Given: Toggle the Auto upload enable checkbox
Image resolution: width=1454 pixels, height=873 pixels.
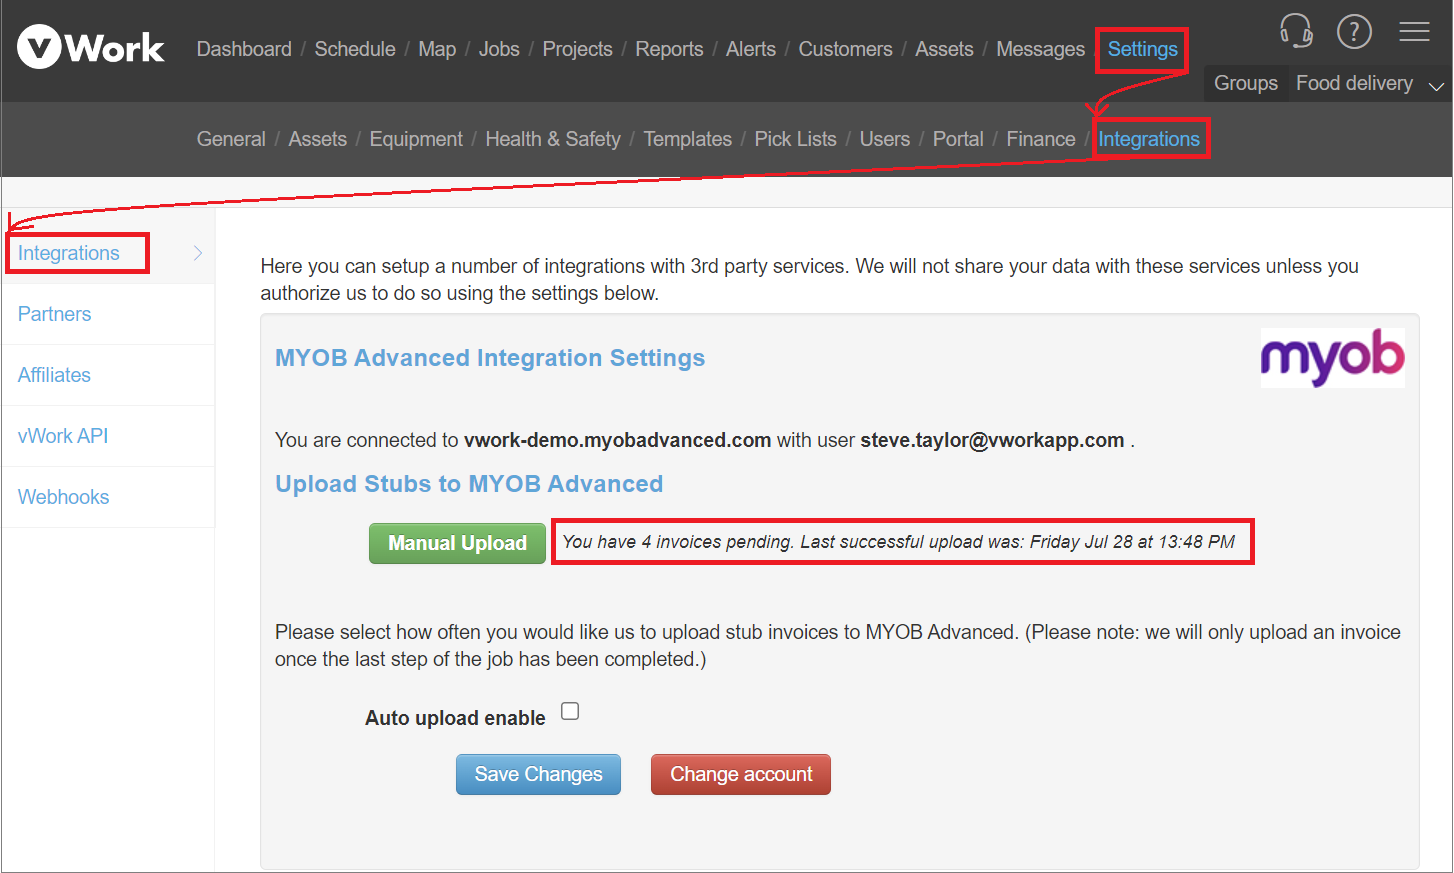Looking at the screenshot, I should click(x=570, y=711).
